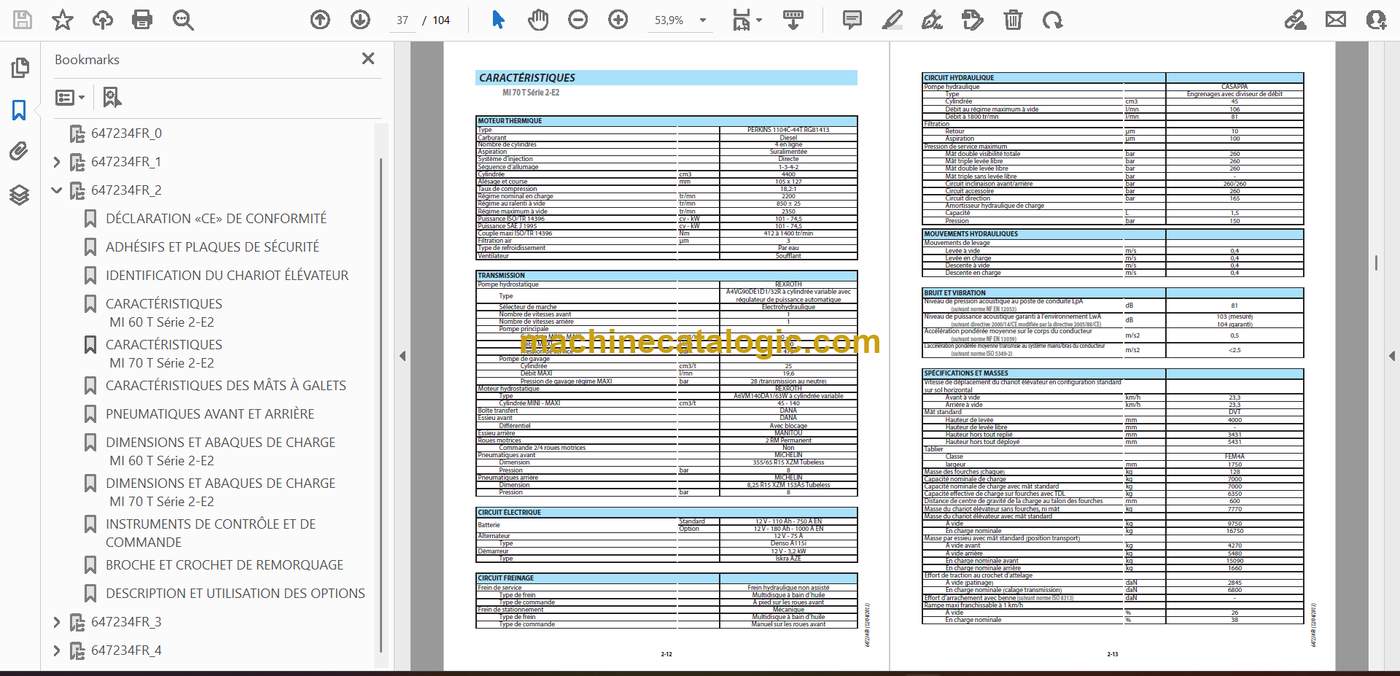The width and height of the screenshot is (1400, 676).
Task: Collapse the left pane using the side arrow
Action: [403, 356]
